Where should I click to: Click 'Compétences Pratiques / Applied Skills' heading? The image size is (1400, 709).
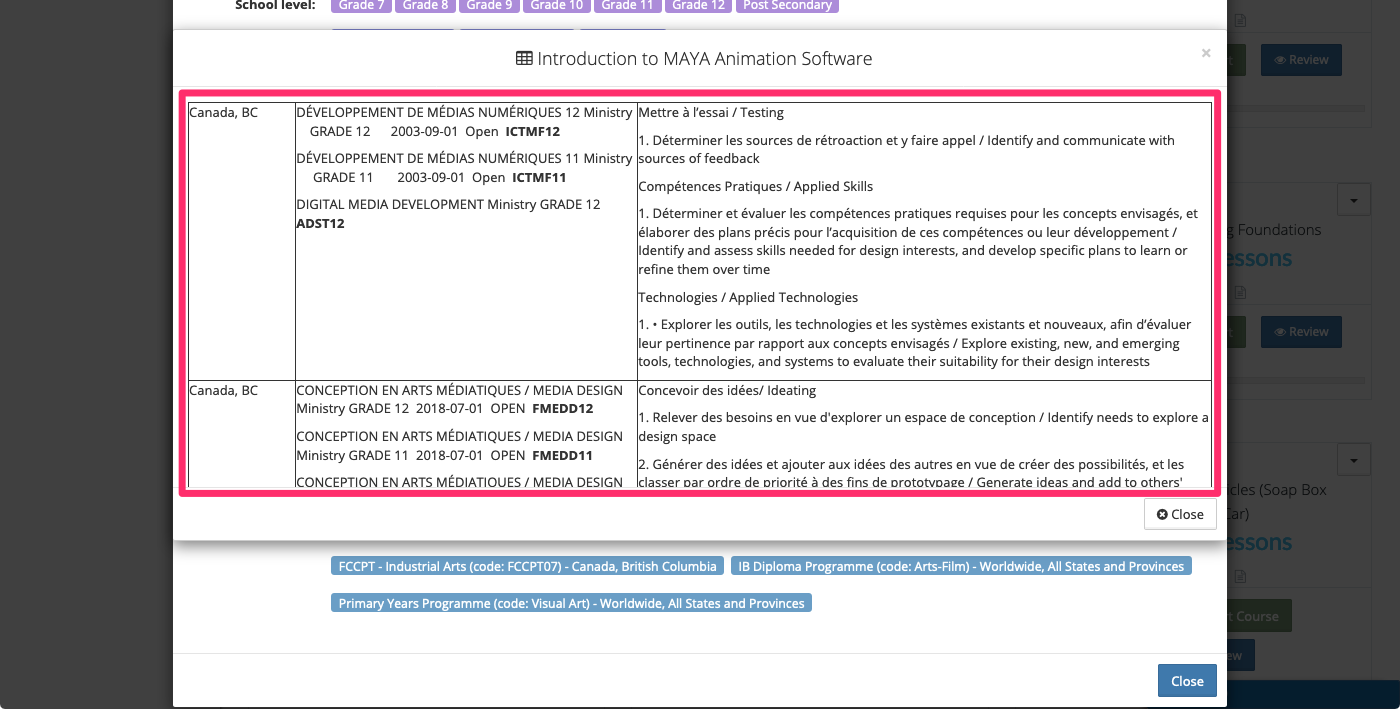click(x=755, y=186)
